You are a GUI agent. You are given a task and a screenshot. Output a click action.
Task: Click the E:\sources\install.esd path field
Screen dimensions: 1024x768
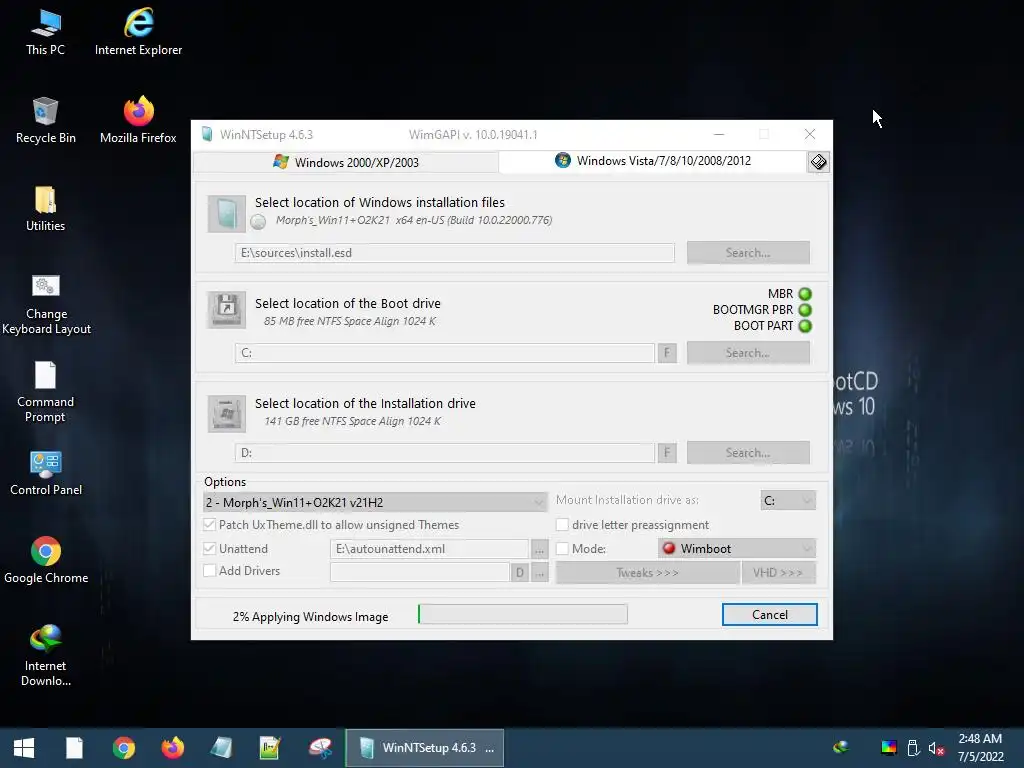455,253
